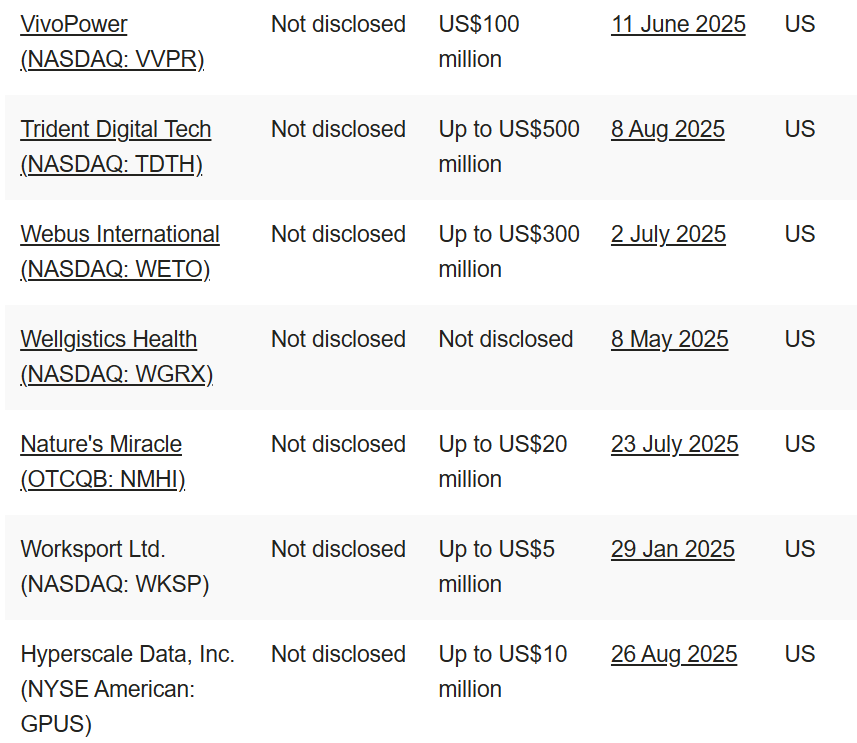Open the 8 Aug 2025 announcement link
857x743 pixels.
[x=668, y=130]
